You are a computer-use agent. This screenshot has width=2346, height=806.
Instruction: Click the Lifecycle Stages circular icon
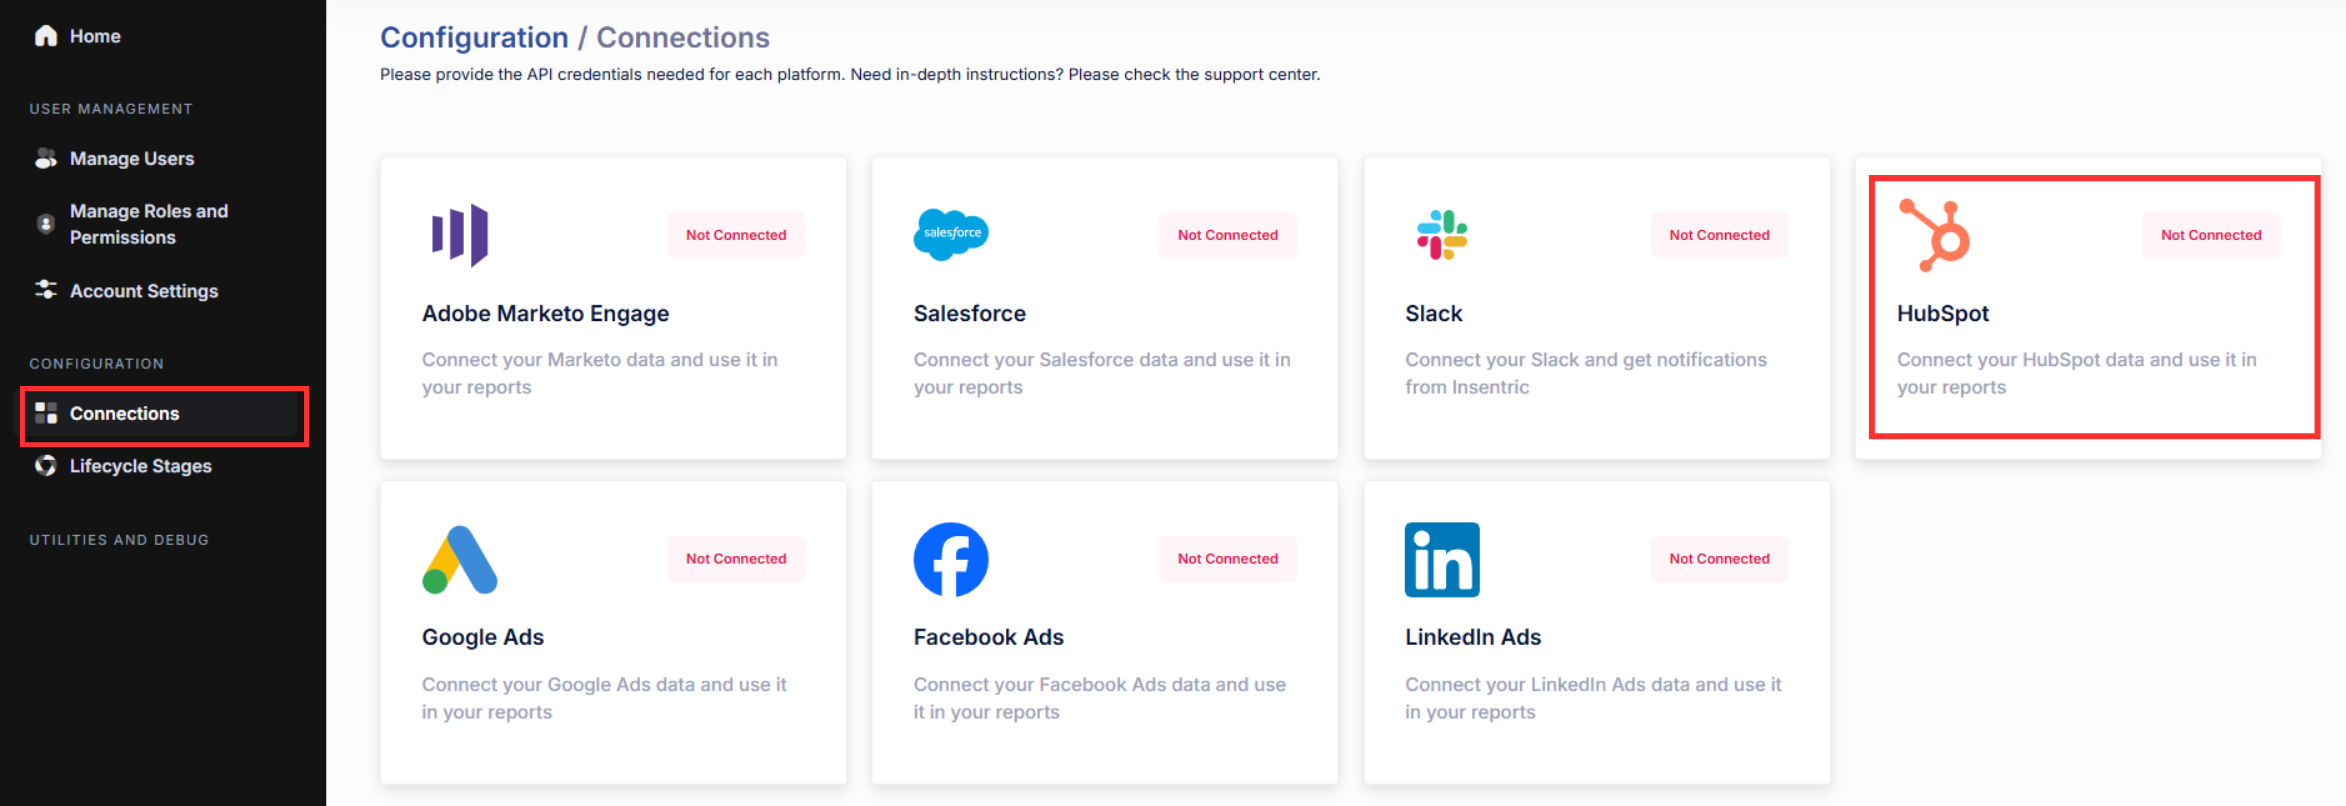pyautogui.click(x=46, y=466)
